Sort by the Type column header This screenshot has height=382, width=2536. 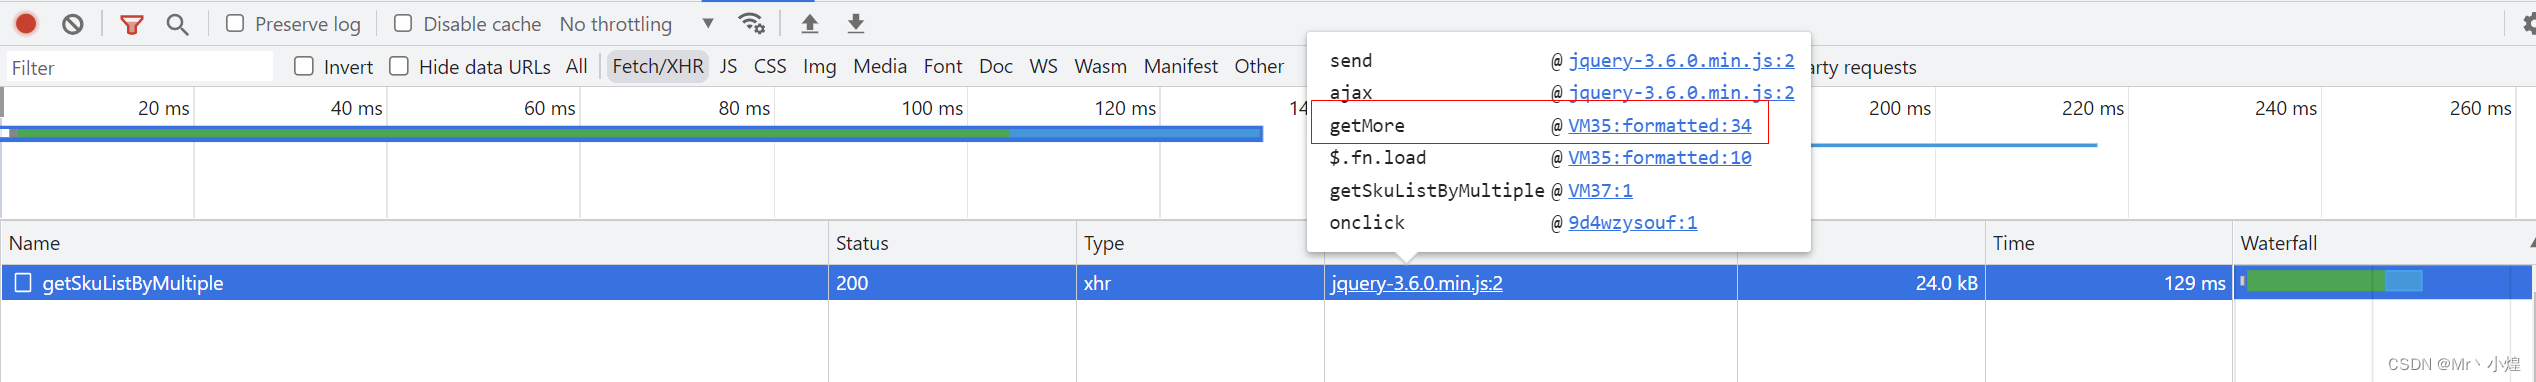click(1200, 243)
